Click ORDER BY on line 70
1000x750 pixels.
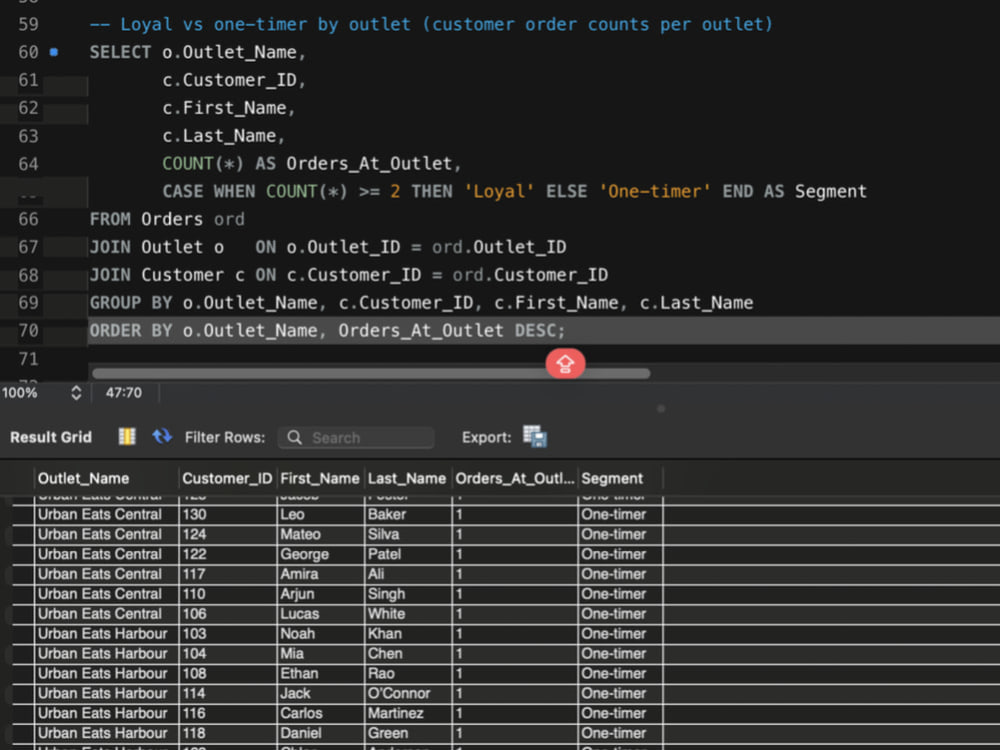[x=131, y=330]
